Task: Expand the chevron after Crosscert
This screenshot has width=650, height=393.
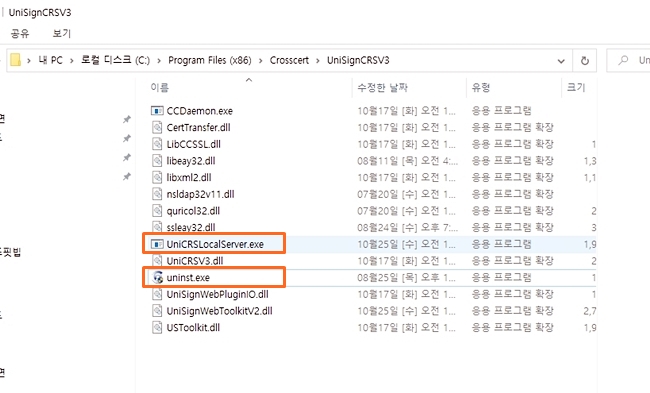Action: pos(318,61)
